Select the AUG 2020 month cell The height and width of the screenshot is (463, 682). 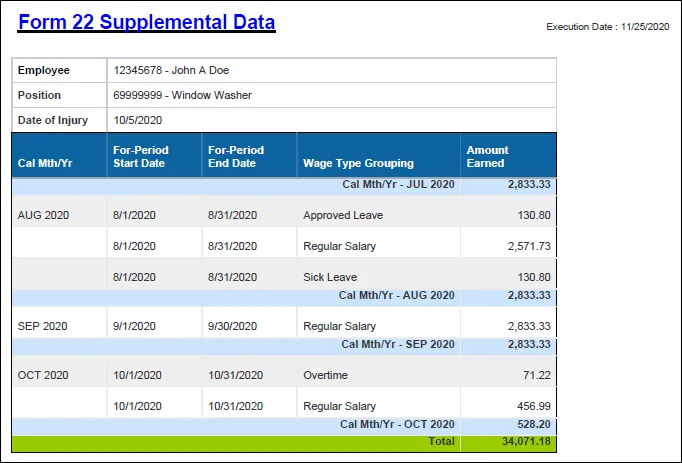(43, 215)
